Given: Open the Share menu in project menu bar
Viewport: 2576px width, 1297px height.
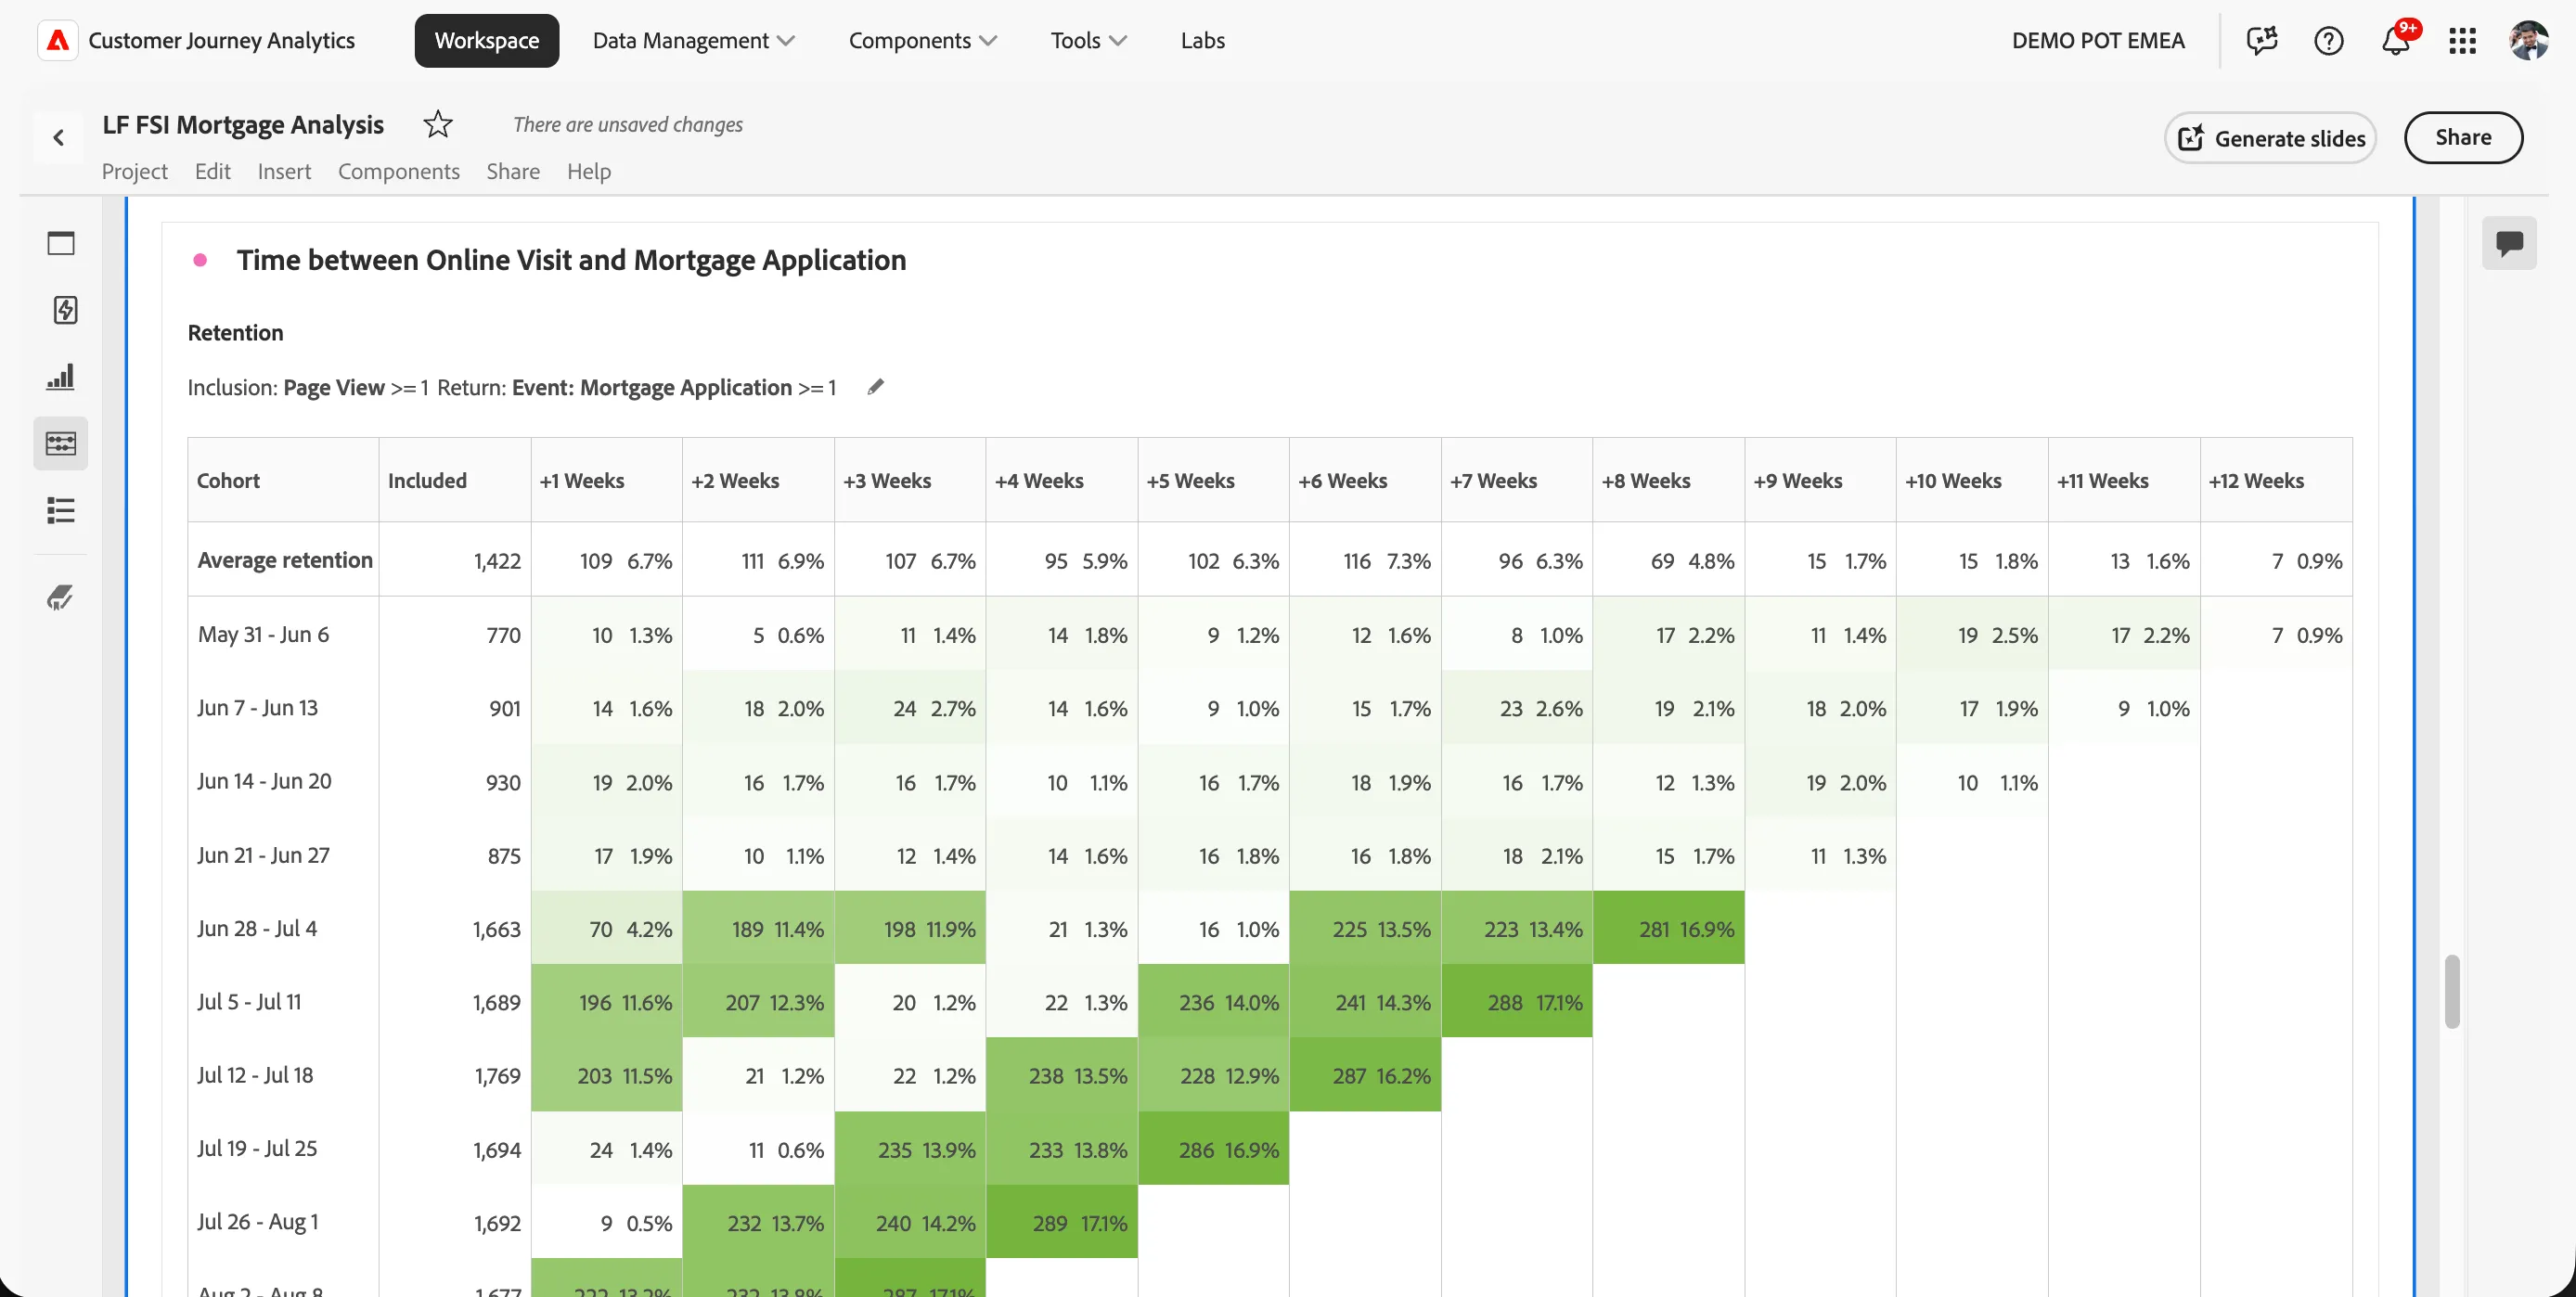Looking at the screenshot, I should click(x=513, y=171).
